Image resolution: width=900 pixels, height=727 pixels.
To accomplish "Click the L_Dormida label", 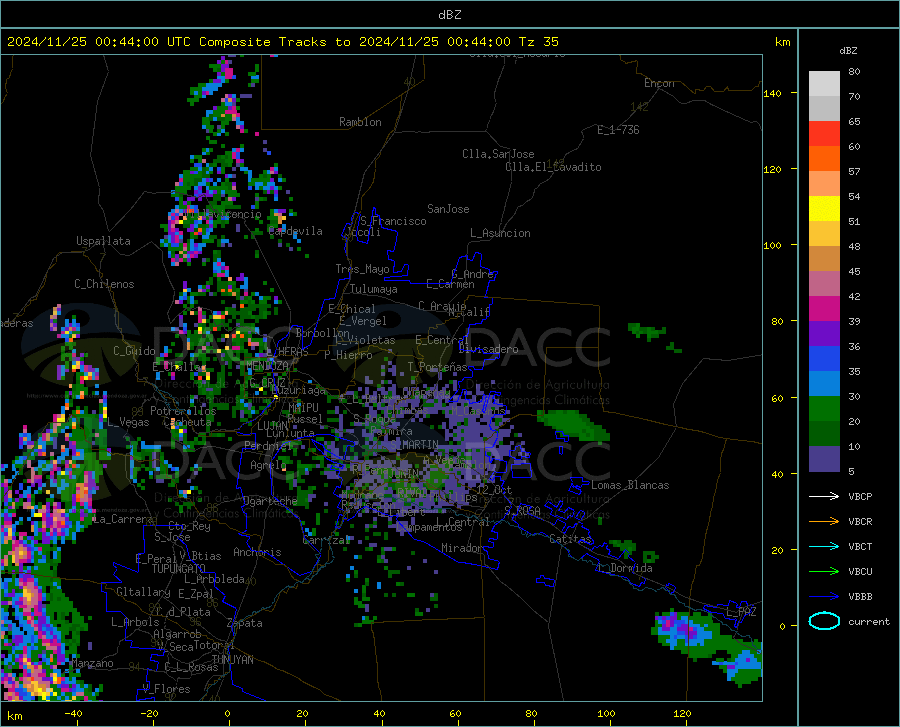I will (624, 568).
